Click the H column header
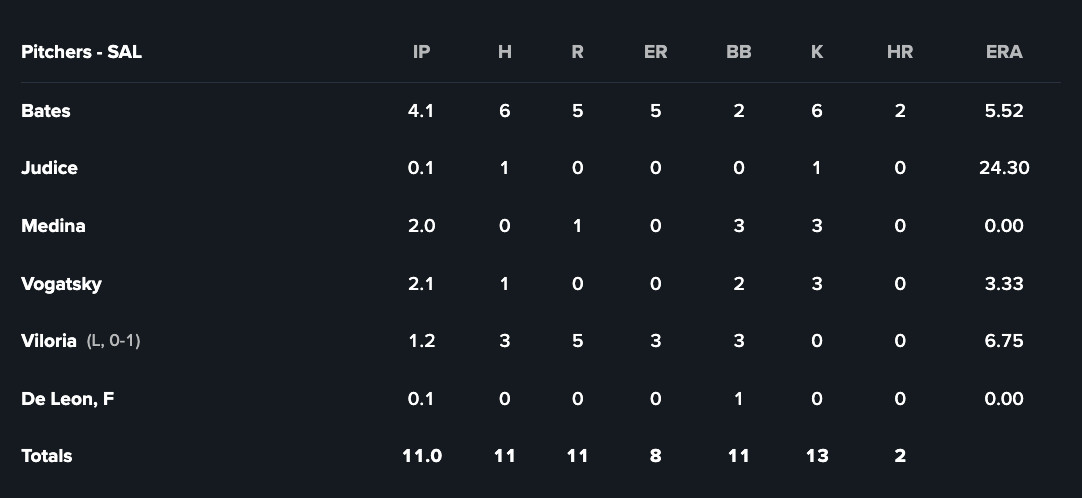 coord(504,52)
